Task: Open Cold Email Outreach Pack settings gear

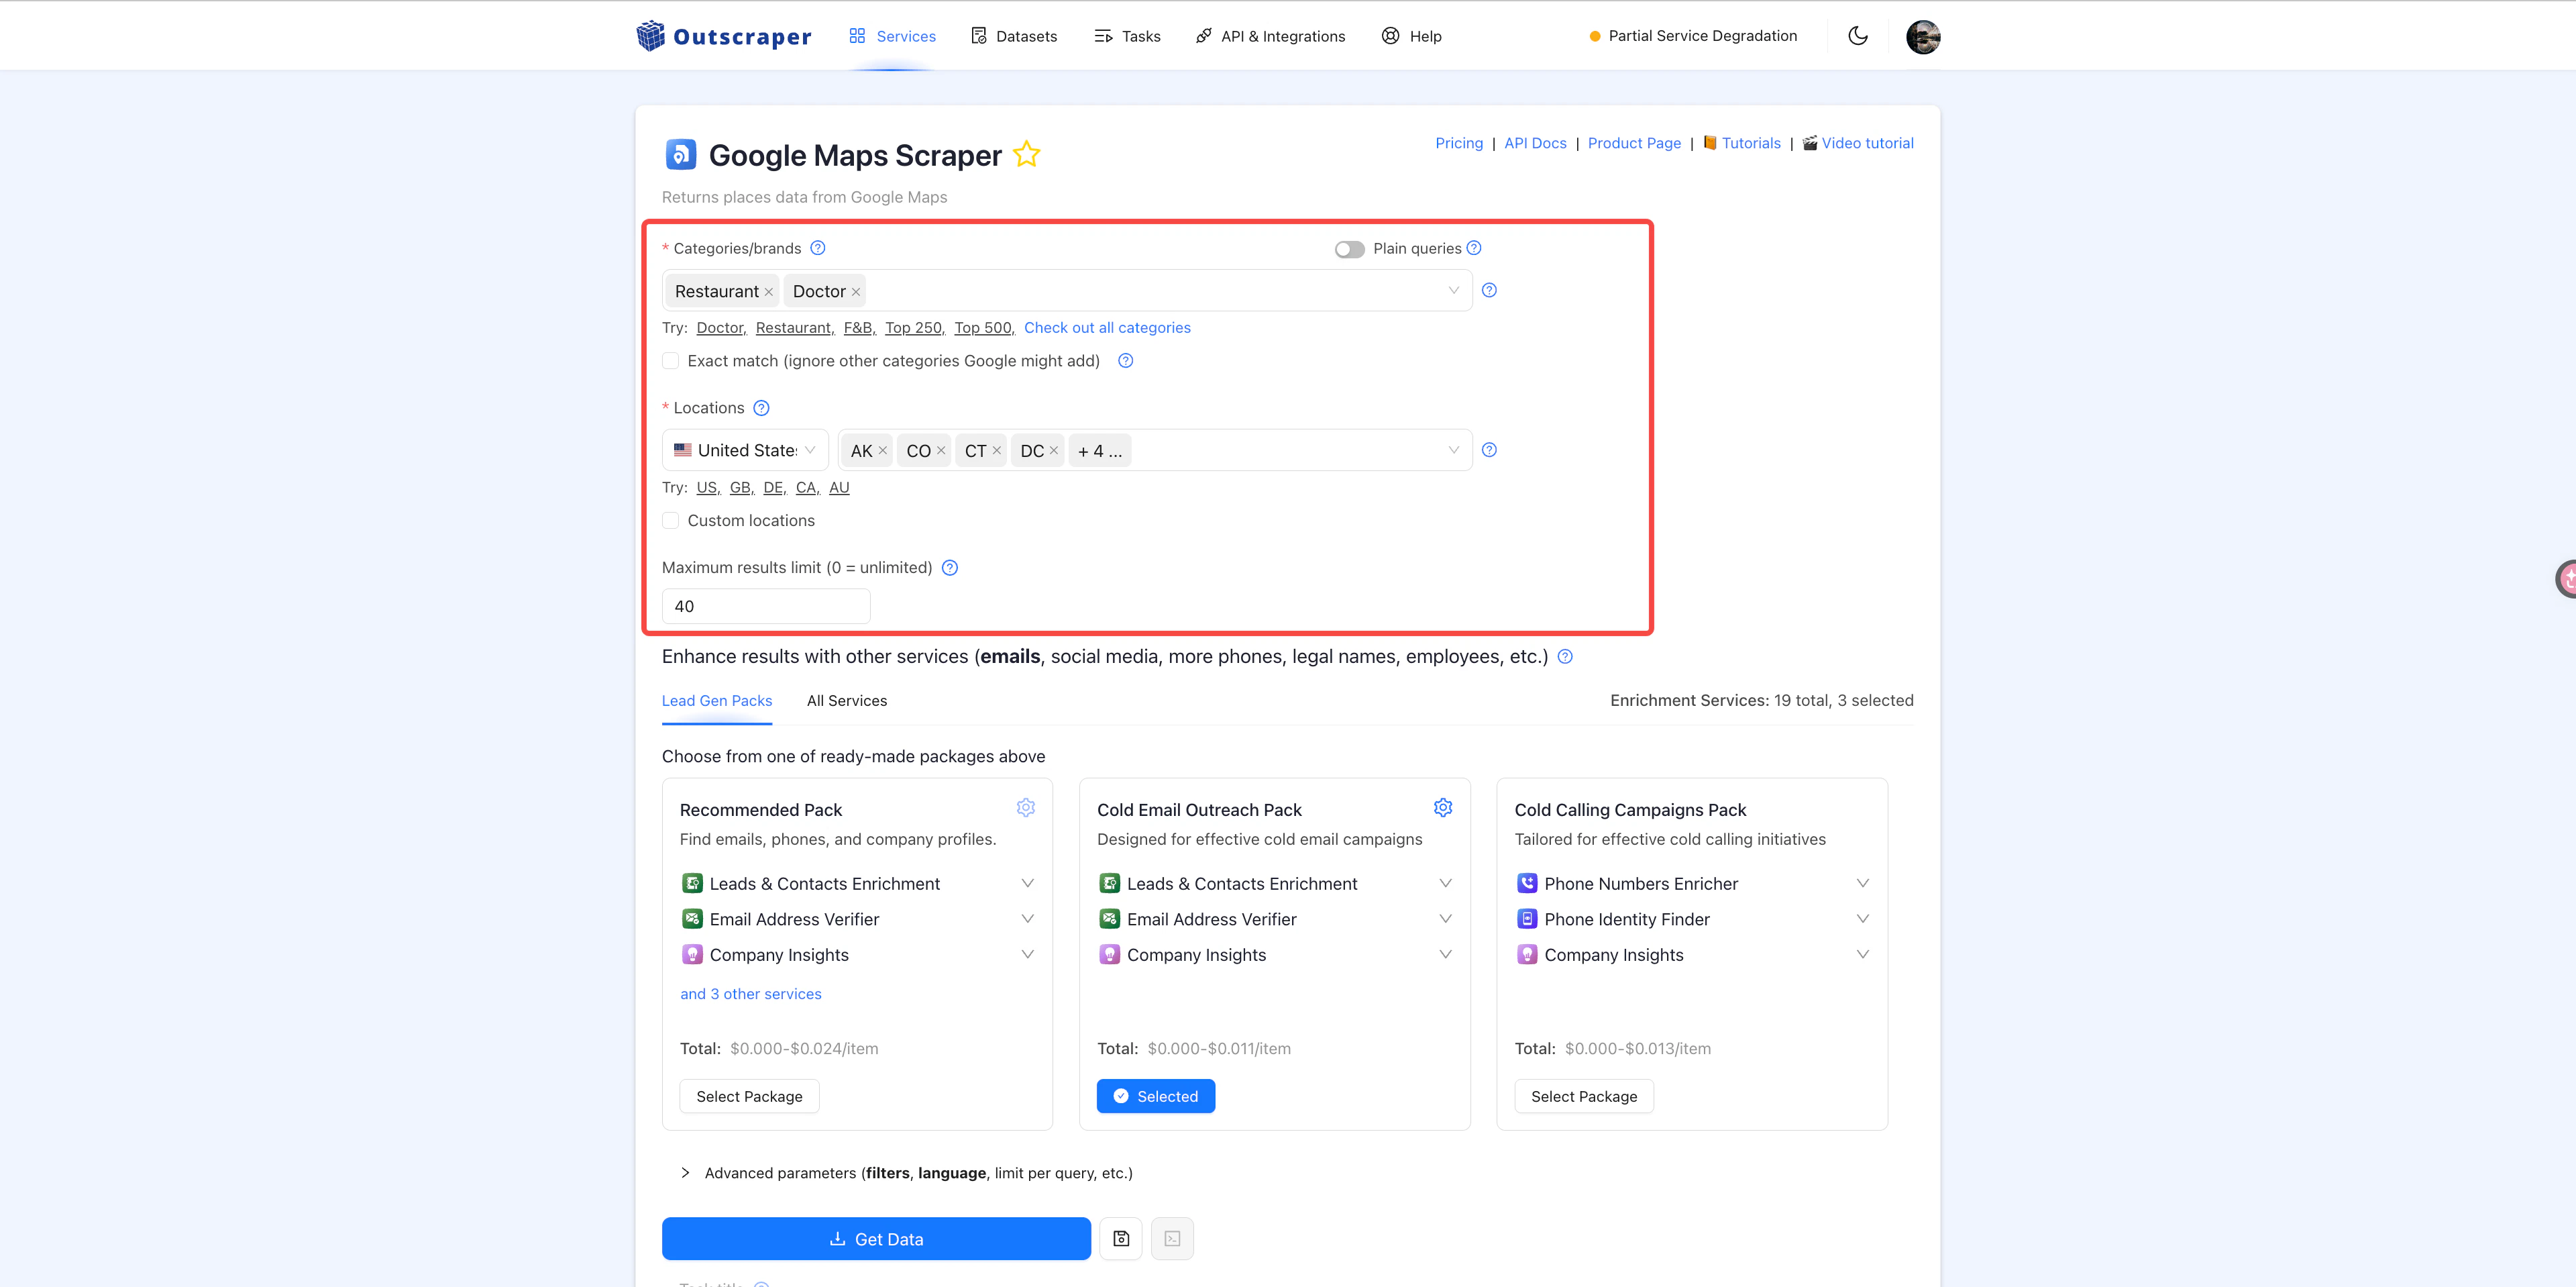Action: coord(1442,808)
